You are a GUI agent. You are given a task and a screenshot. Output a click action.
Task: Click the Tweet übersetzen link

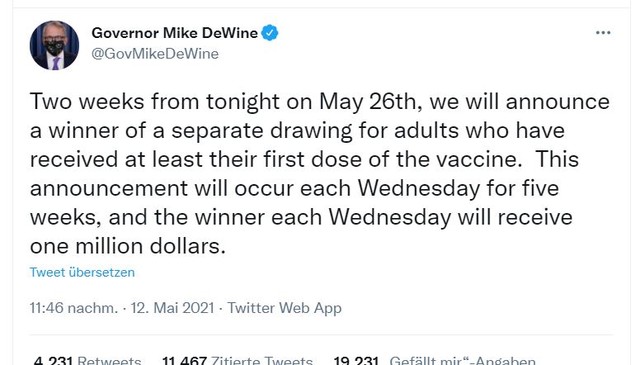(82, 272)
